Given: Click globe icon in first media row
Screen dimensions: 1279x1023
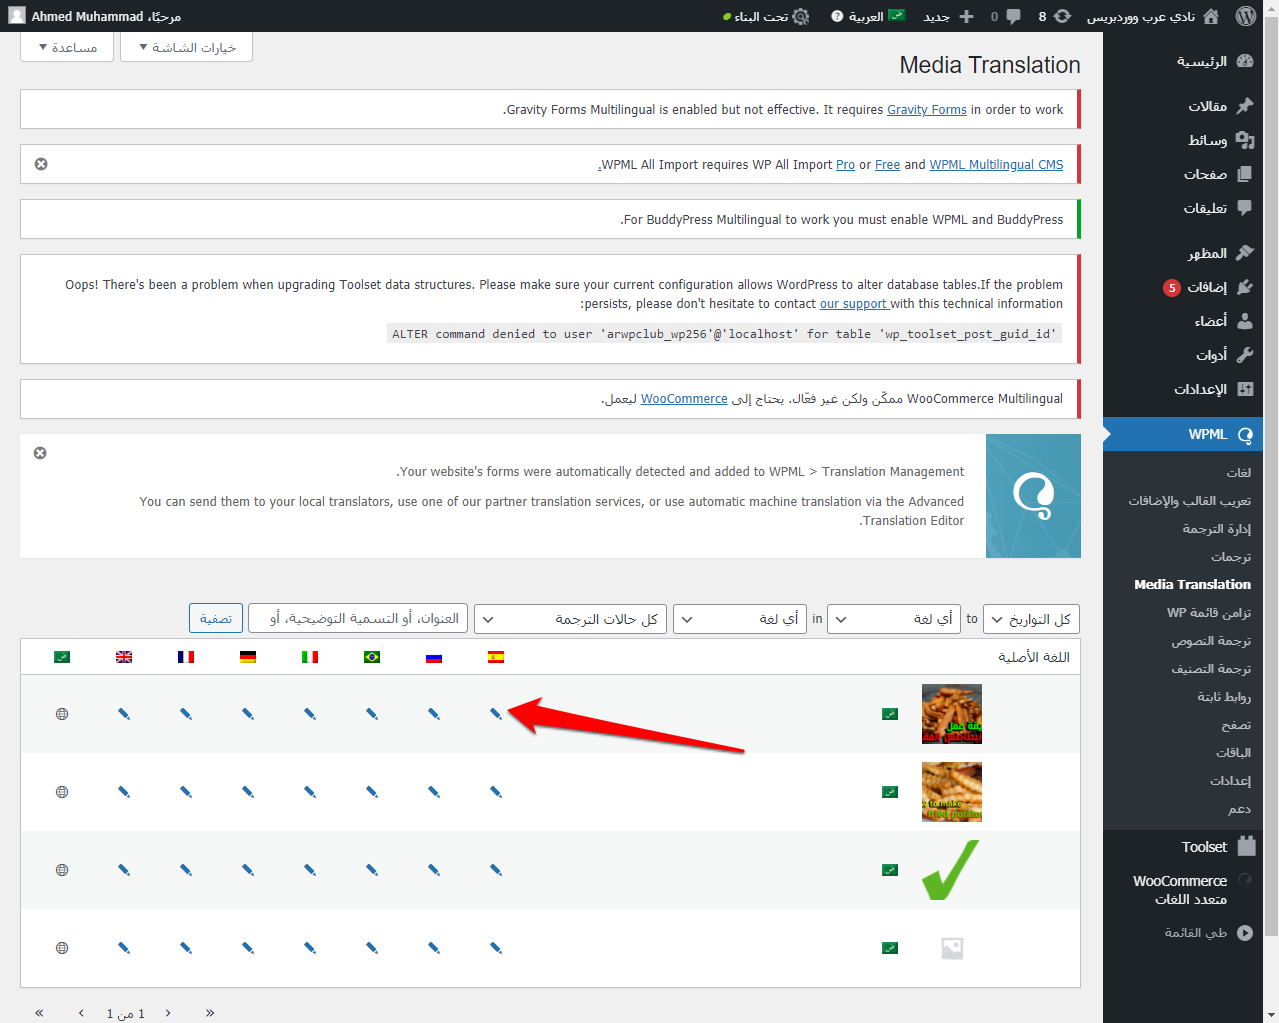Looking at the screenshot, I should tap(62, 714).
